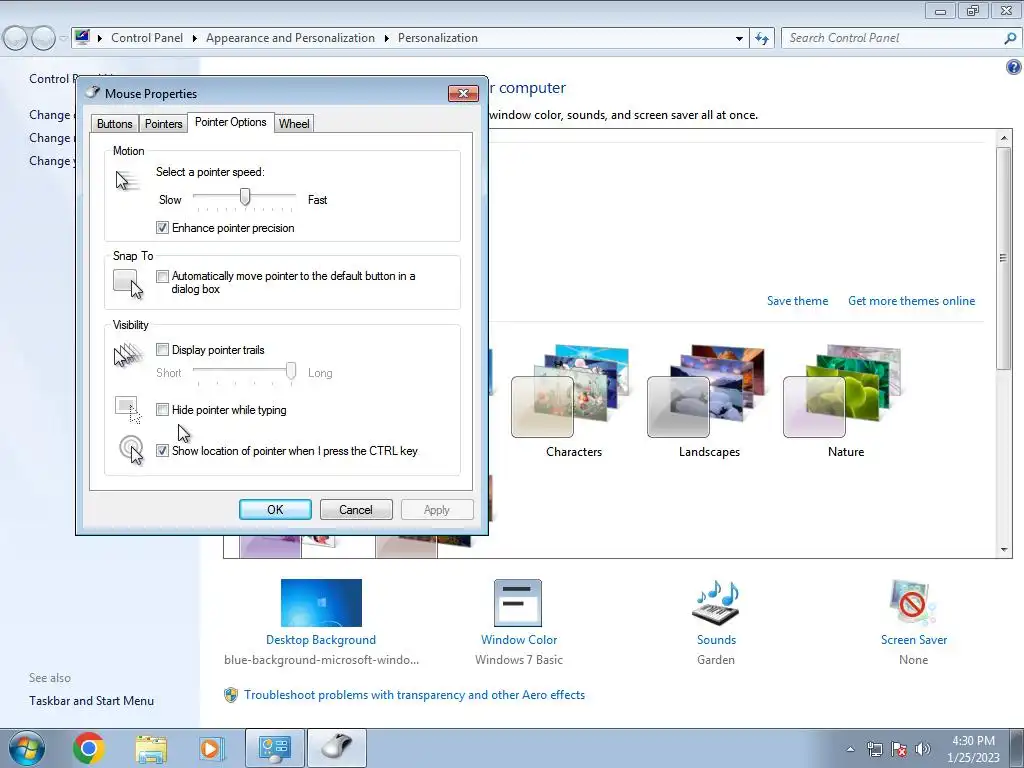This screenshot has height=768, width=1024.
Task: Open Taskbar and Start Menu link
Action: (x=91, y=701)
